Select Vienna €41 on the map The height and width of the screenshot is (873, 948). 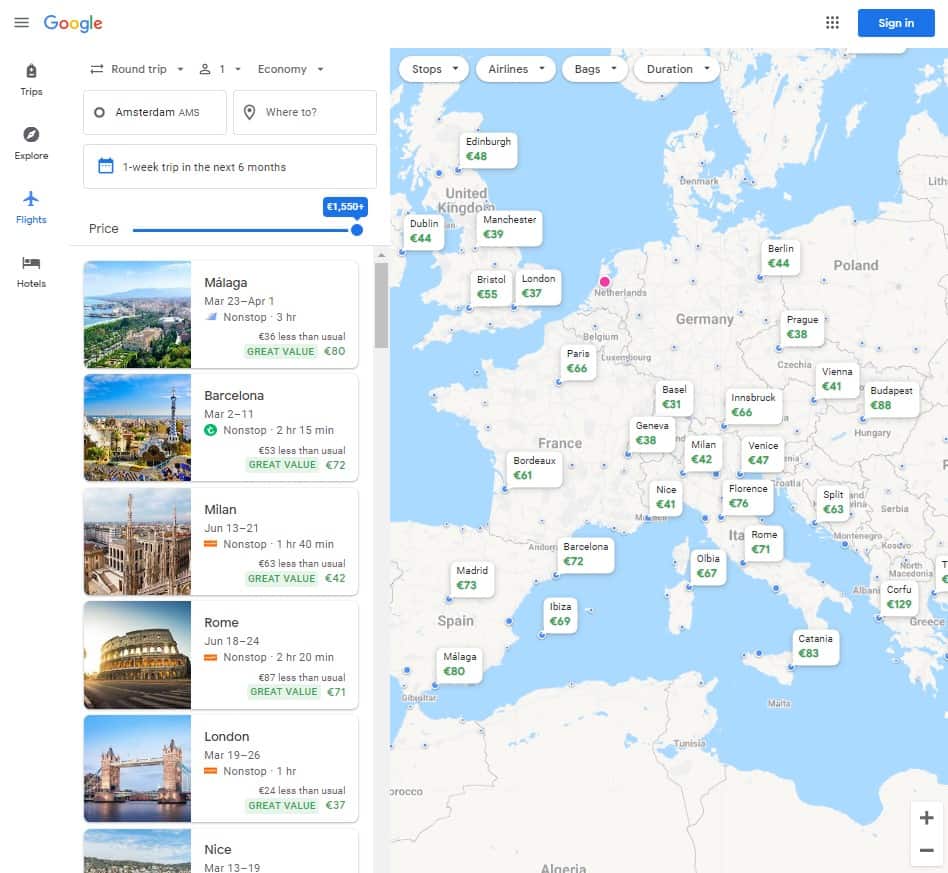tap(837, 379)
